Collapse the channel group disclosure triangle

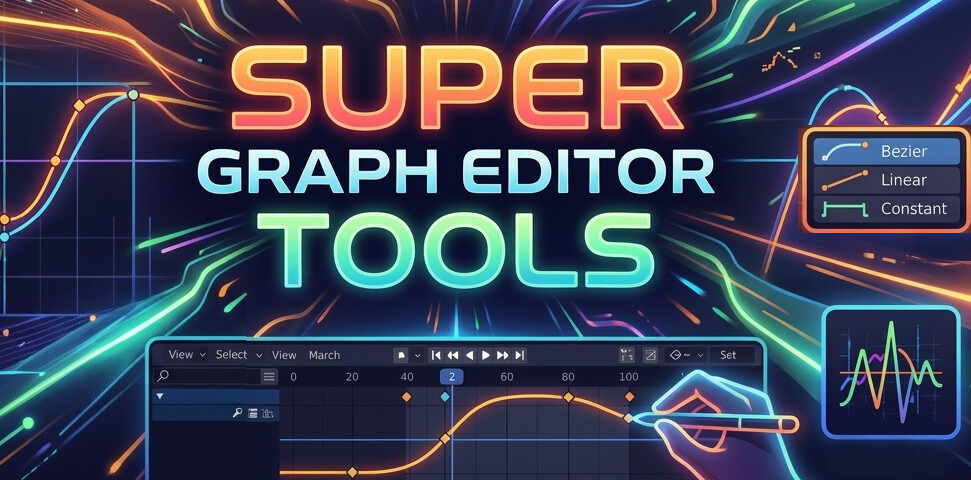(x=160, y=396)
